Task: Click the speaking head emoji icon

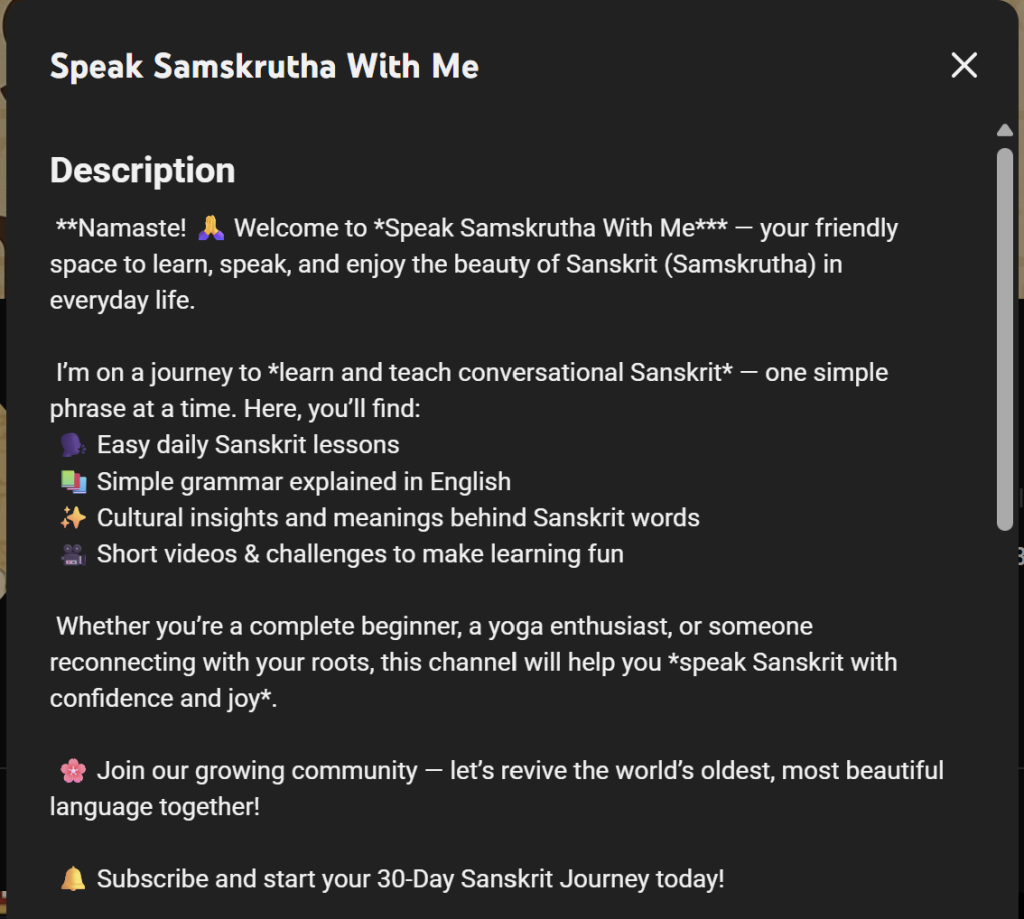Action: 73,445
